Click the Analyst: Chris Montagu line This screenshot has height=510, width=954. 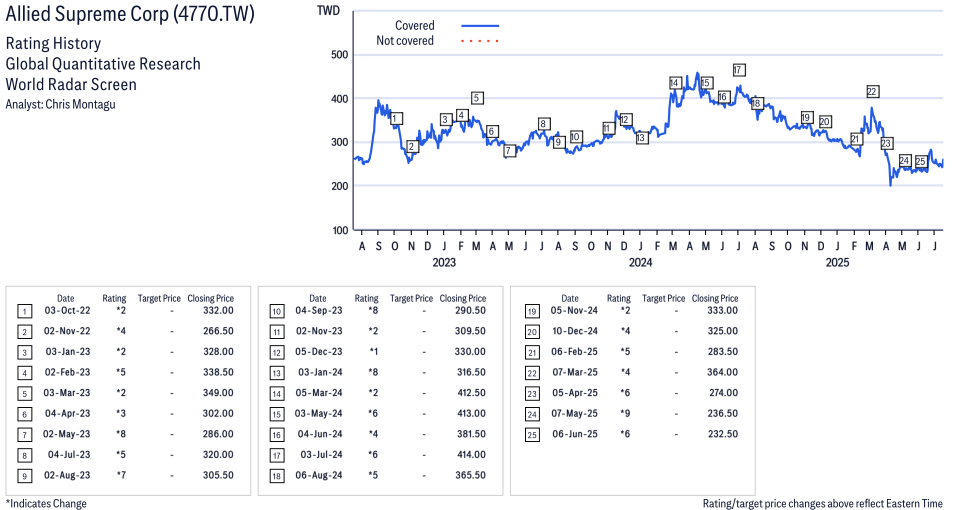click(x=60, y=104)
